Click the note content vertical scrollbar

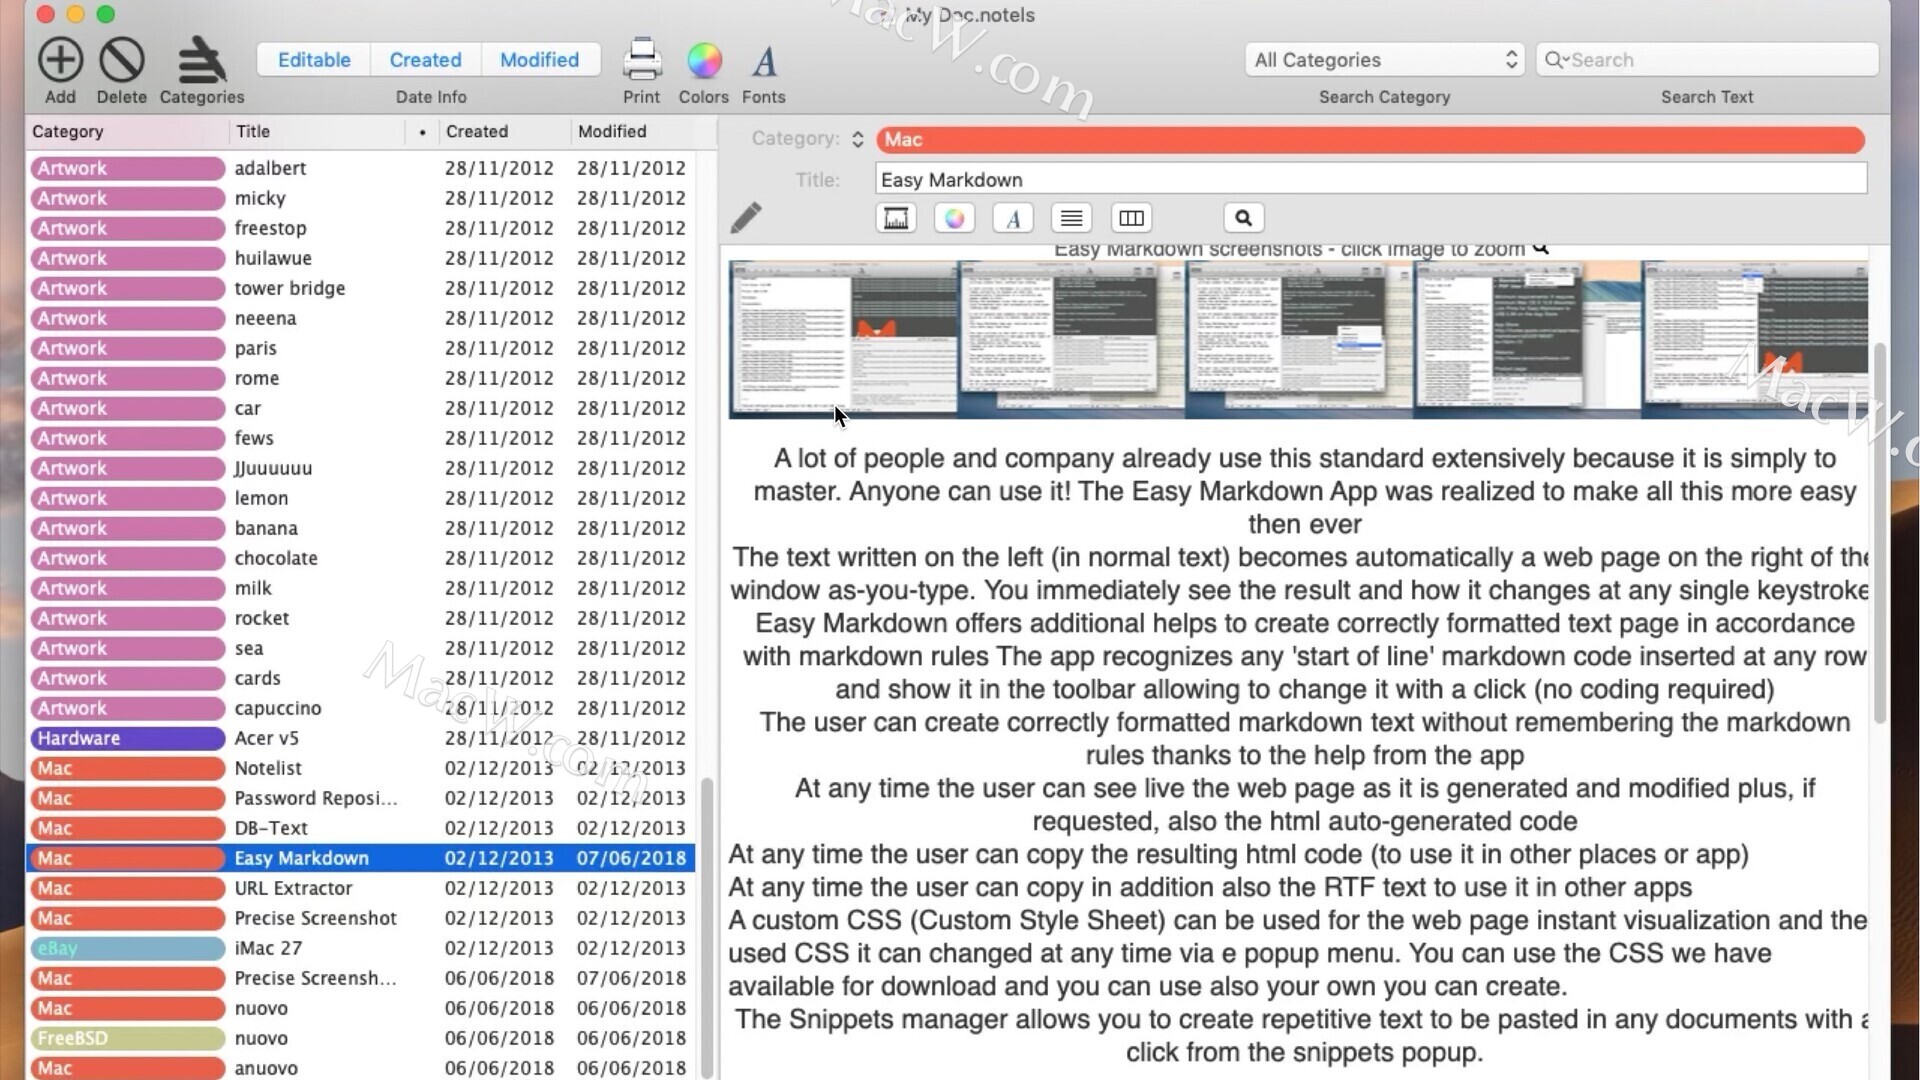coord(1880,532)
